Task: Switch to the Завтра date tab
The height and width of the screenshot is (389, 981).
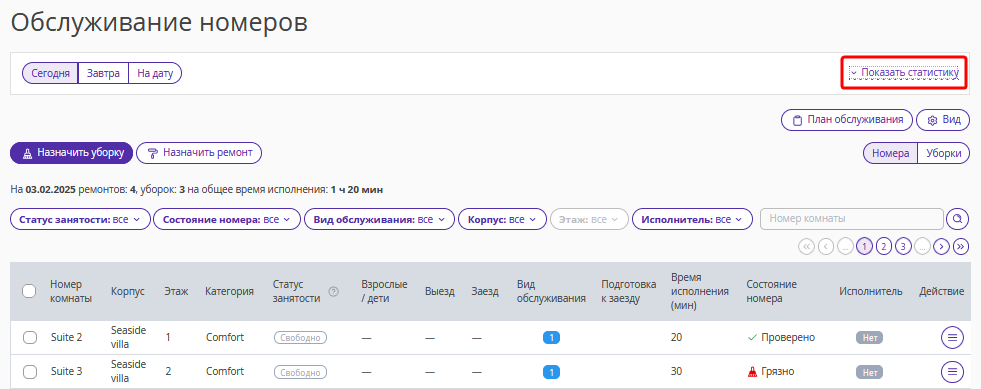Action: pyautogui.click(x=103, y=73)
